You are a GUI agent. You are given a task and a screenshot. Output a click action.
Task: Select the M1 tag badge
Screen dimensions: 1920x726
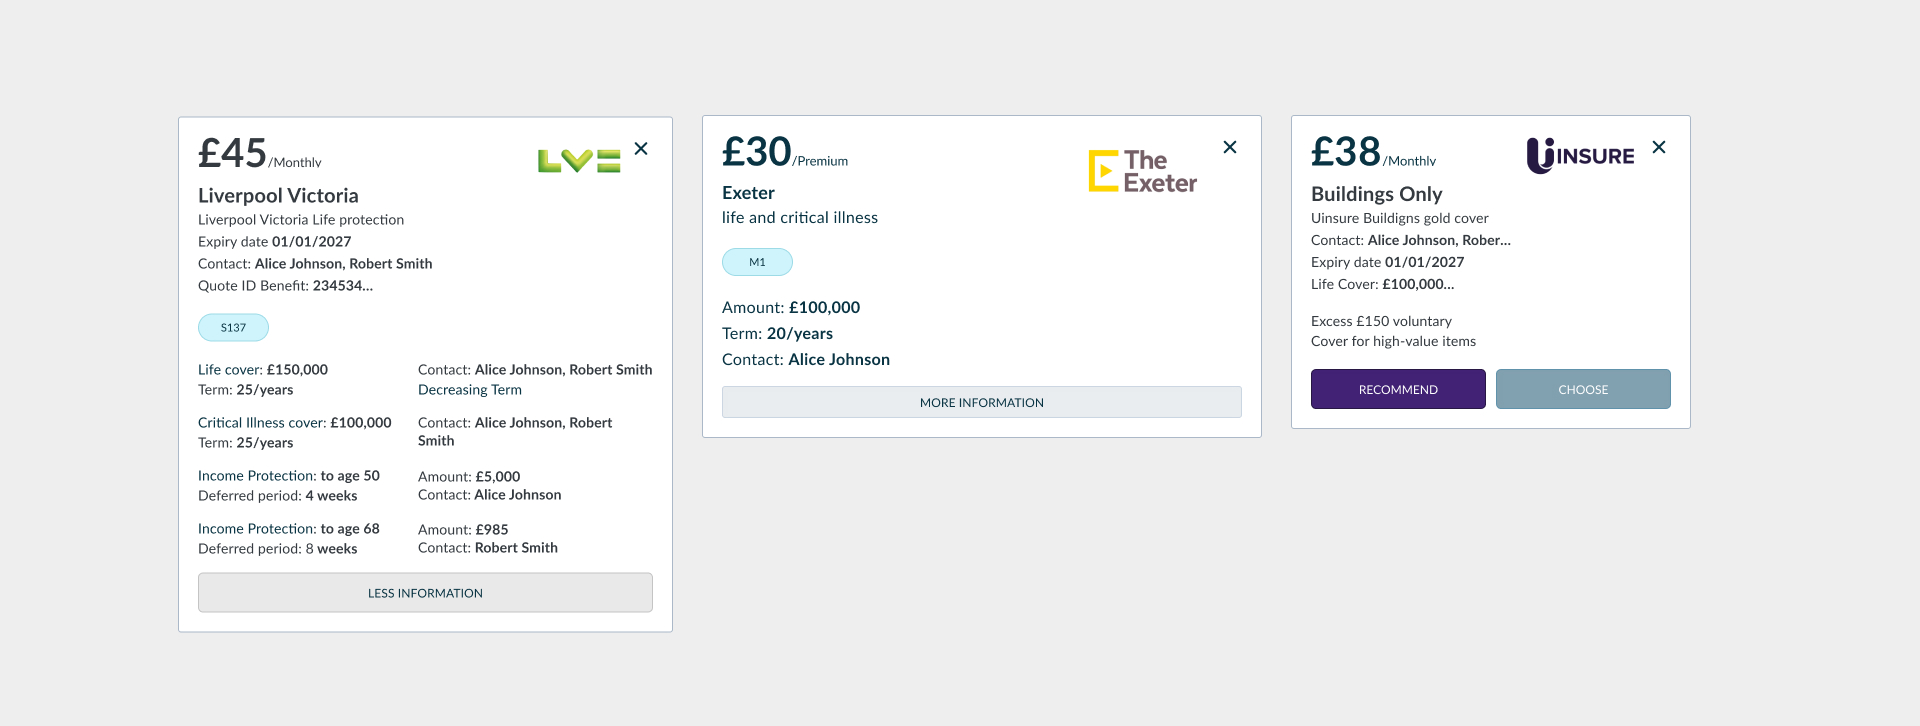point(757,262)
